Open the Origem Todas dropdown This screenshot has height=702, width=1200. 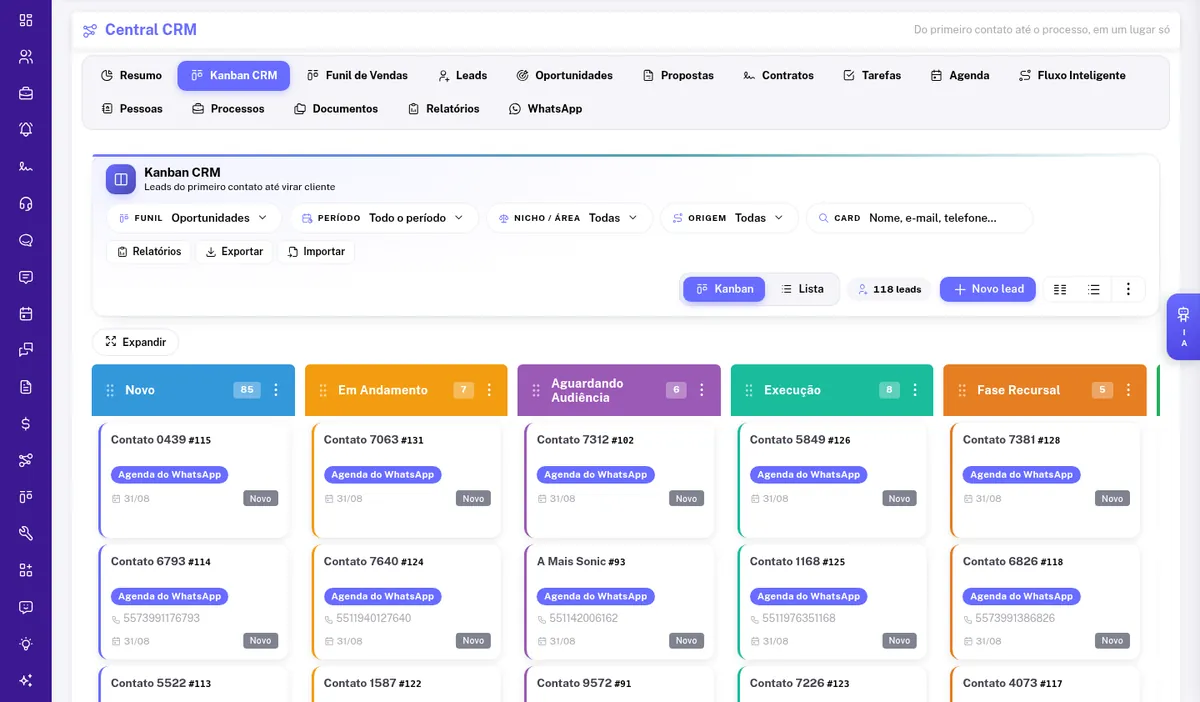(729, 218)
